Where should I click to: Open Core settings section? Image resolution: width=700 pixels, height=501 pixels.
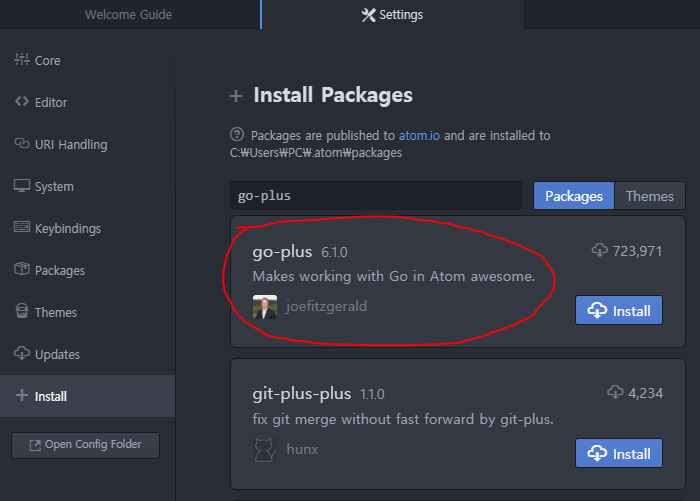[x=88, y=60]
